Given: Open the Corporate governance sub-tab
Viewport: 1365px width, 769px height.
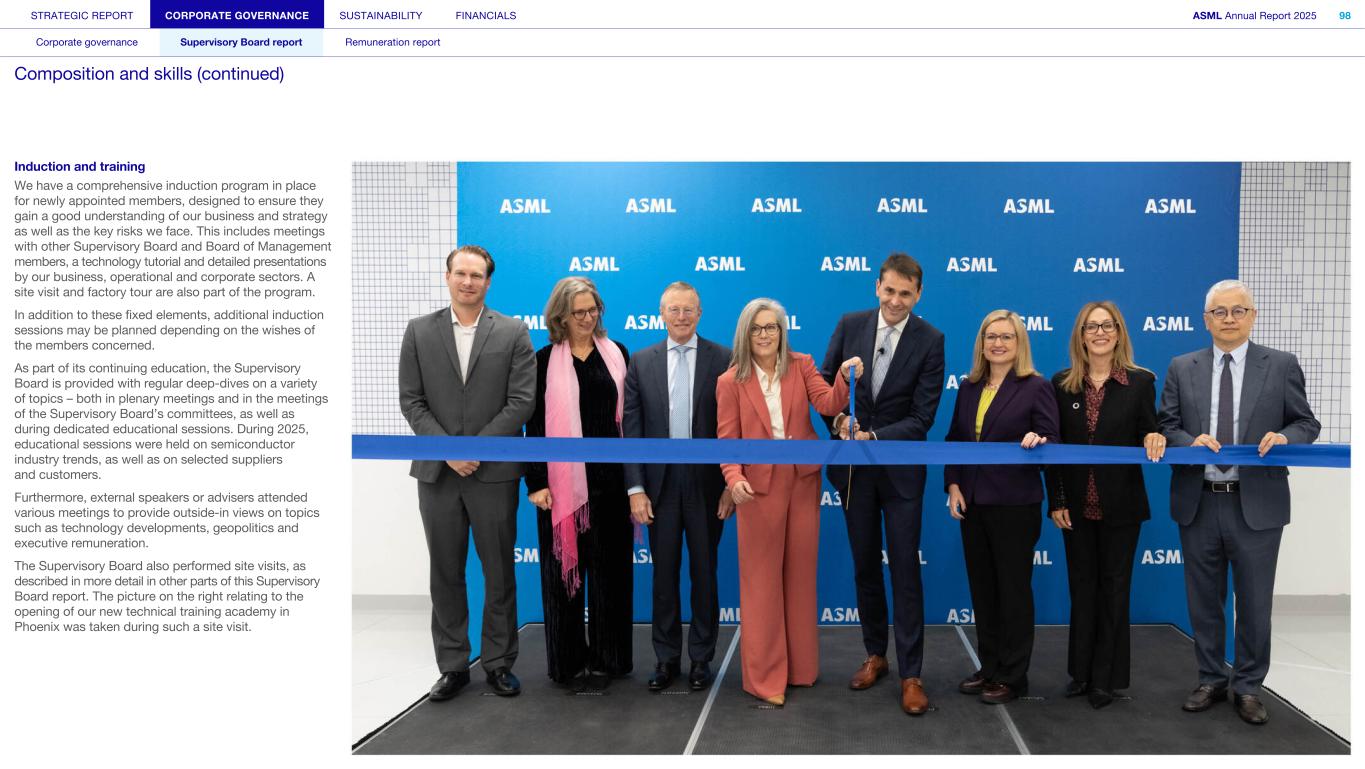Looking at the screenshot, I should point(87,42).
